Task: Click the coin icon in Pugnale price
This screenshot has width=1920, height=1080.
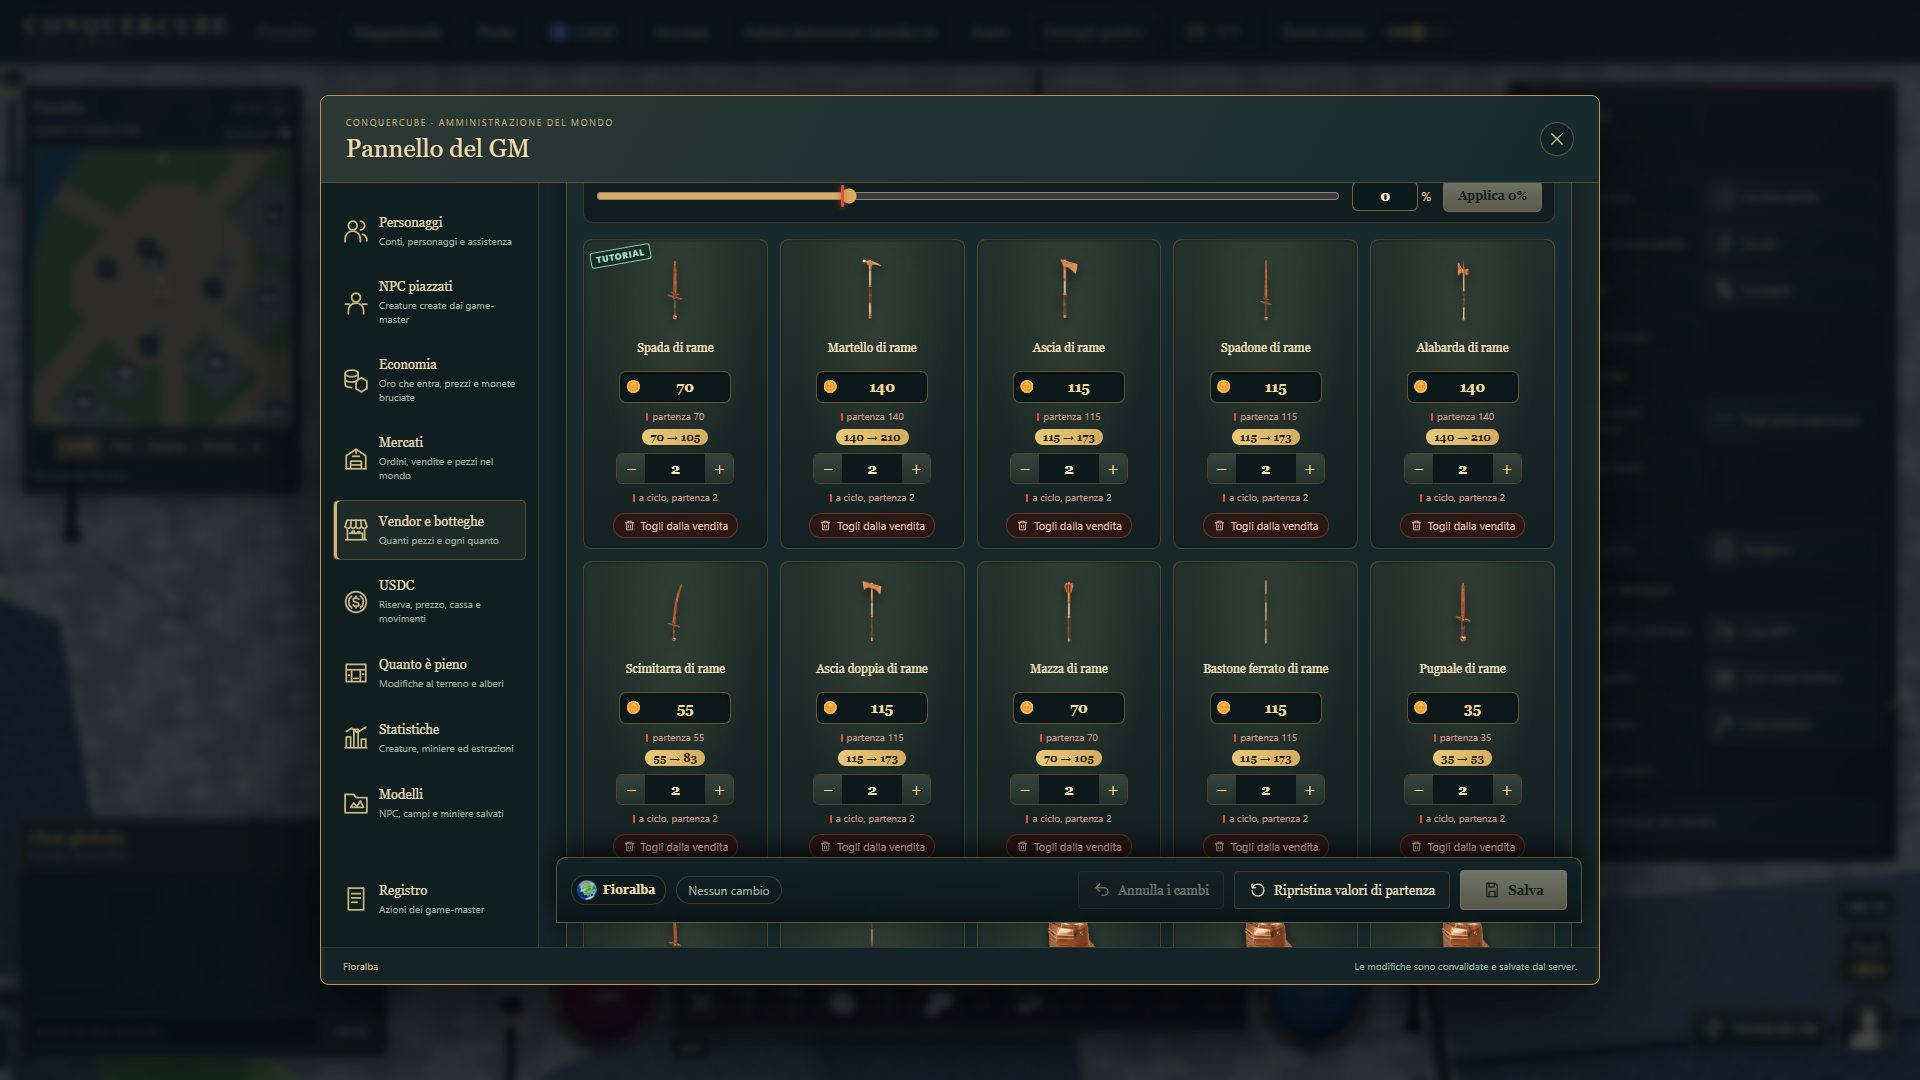Action: point(1420,708)
